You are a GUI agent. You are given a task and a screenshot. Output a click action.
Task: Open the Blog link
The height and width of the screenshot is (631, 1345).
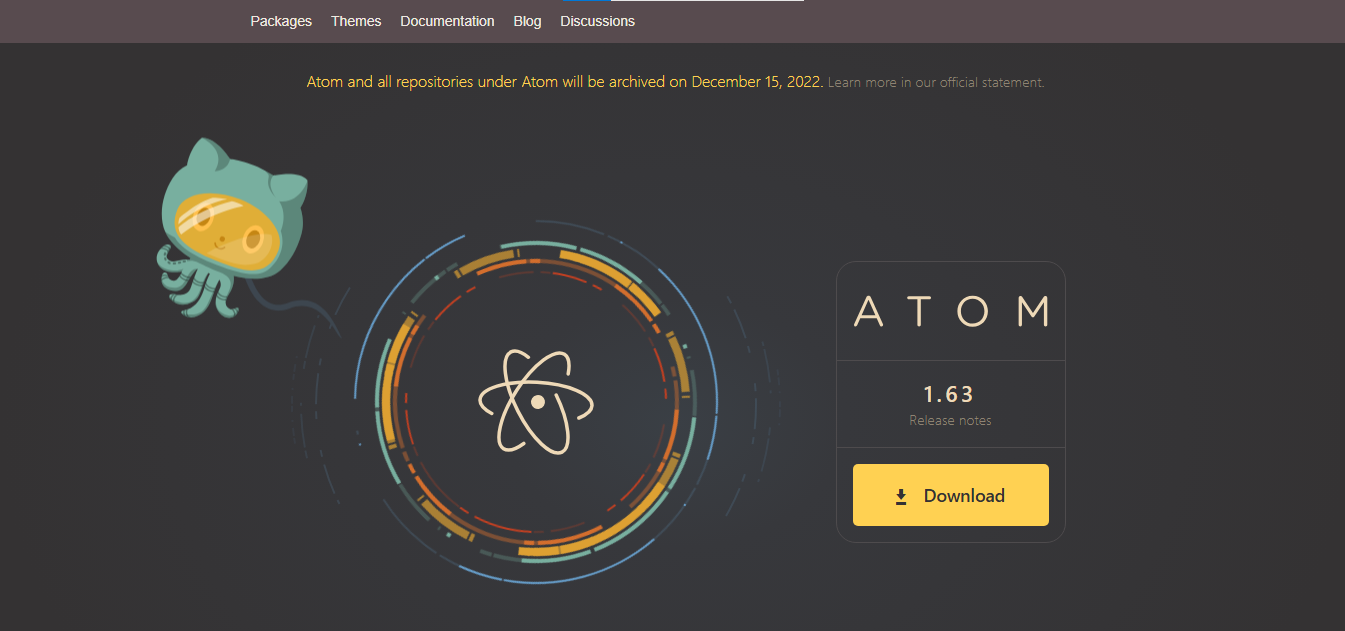coord(527,21)
